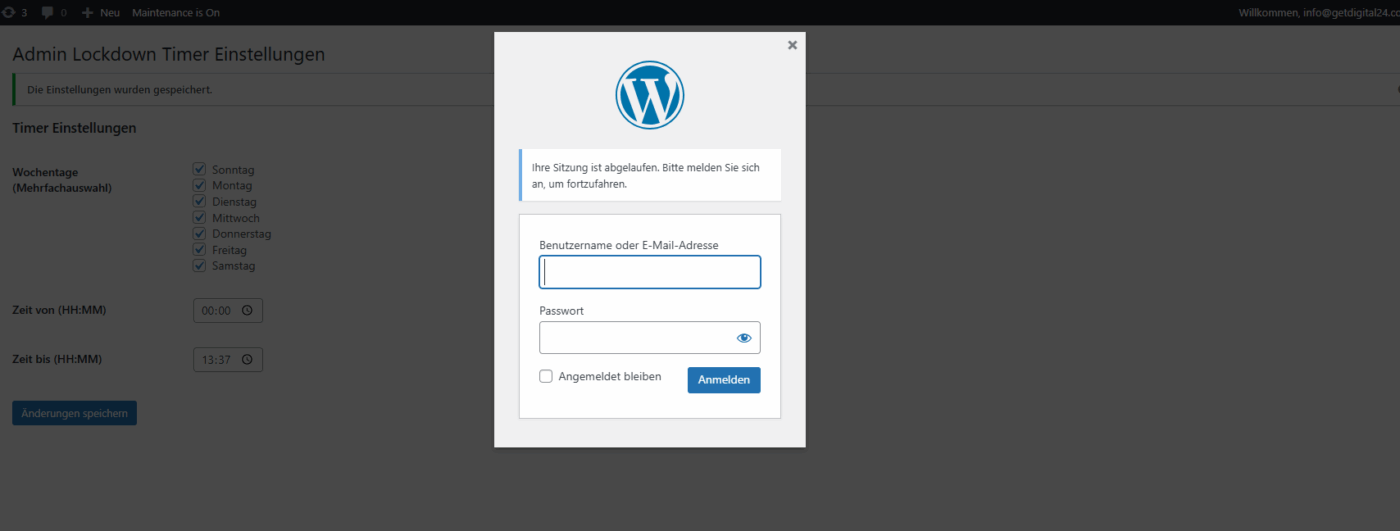Enable Angemeldet bleiben checkbox
Screen dimensions: 1400x531
coord(546,376)
